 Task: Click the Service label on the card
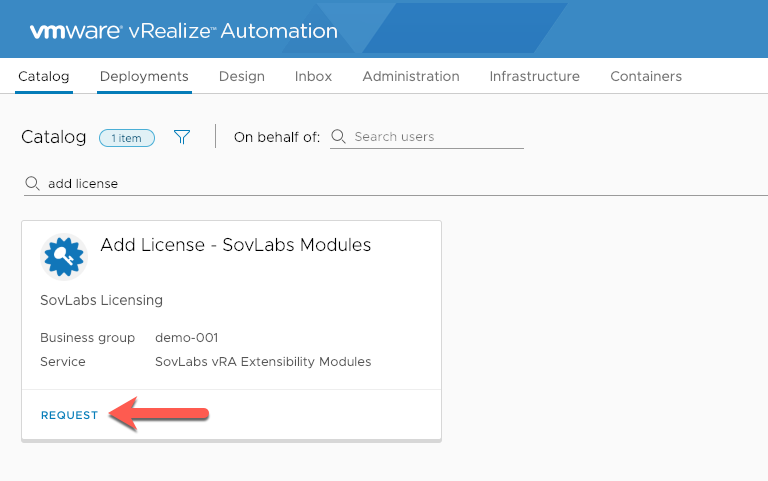tap(63, 361)
